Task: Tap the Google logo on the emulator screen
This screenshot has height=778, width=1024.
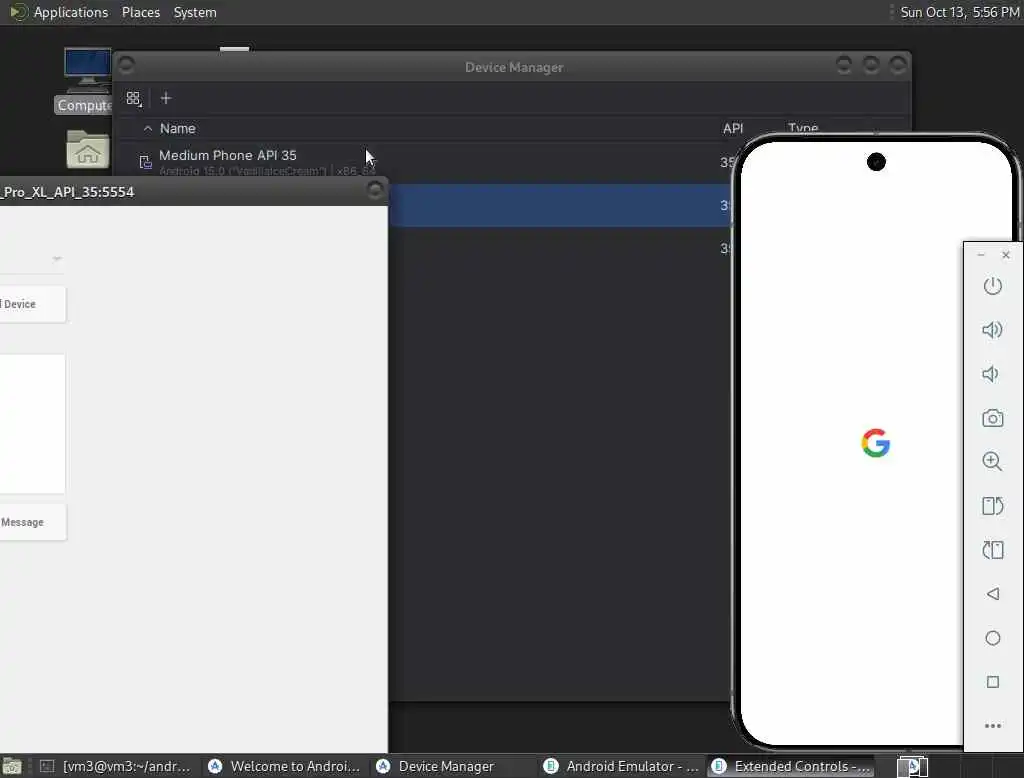Action: coord(876,443)
